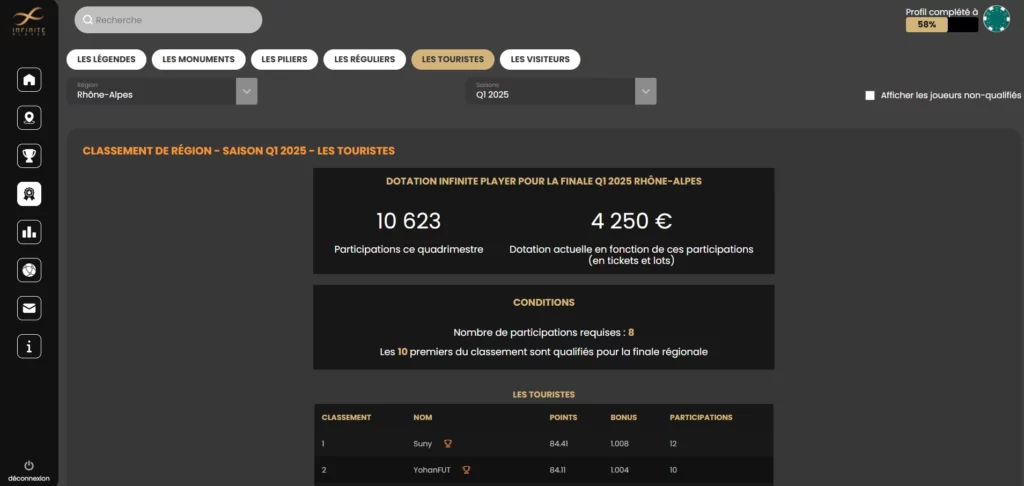The height and width of the screenshot is (486, 1024).
Task: Click the Participations column header
Action: click(701, 417)
